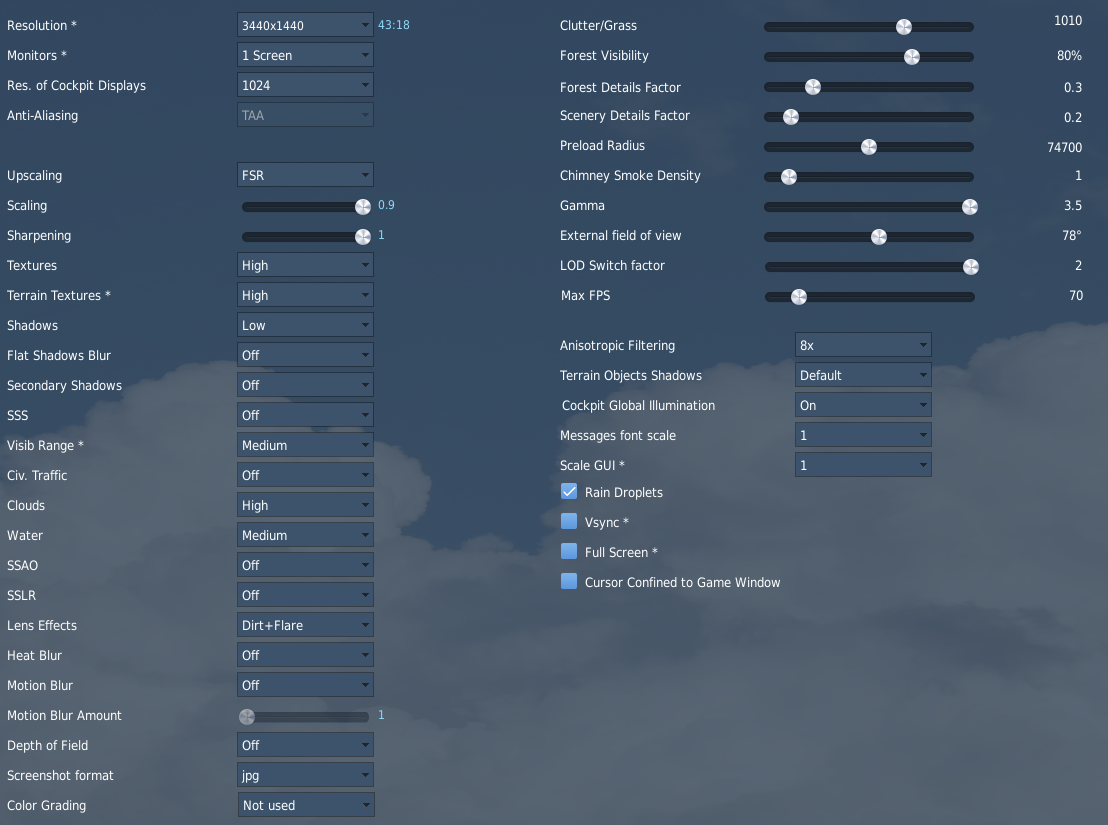Open the Terrain Objects Shadows dropdown
Image resolution: width=1108 pixels, height=825 pixels.
click(863, 375)
